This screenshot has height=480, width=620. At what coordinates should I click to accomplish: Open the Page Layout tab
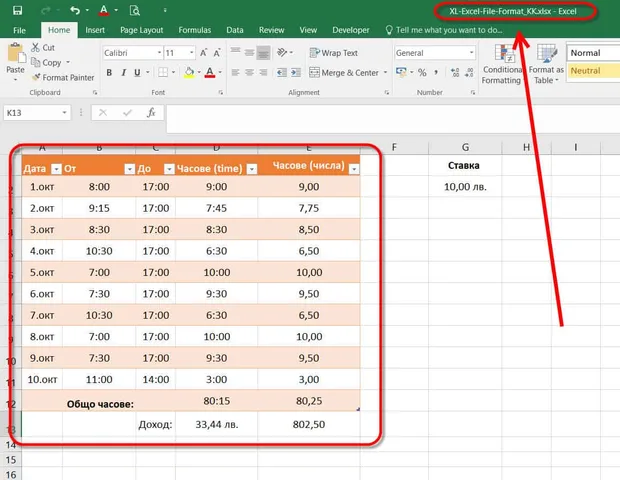[x=142, y=30]
